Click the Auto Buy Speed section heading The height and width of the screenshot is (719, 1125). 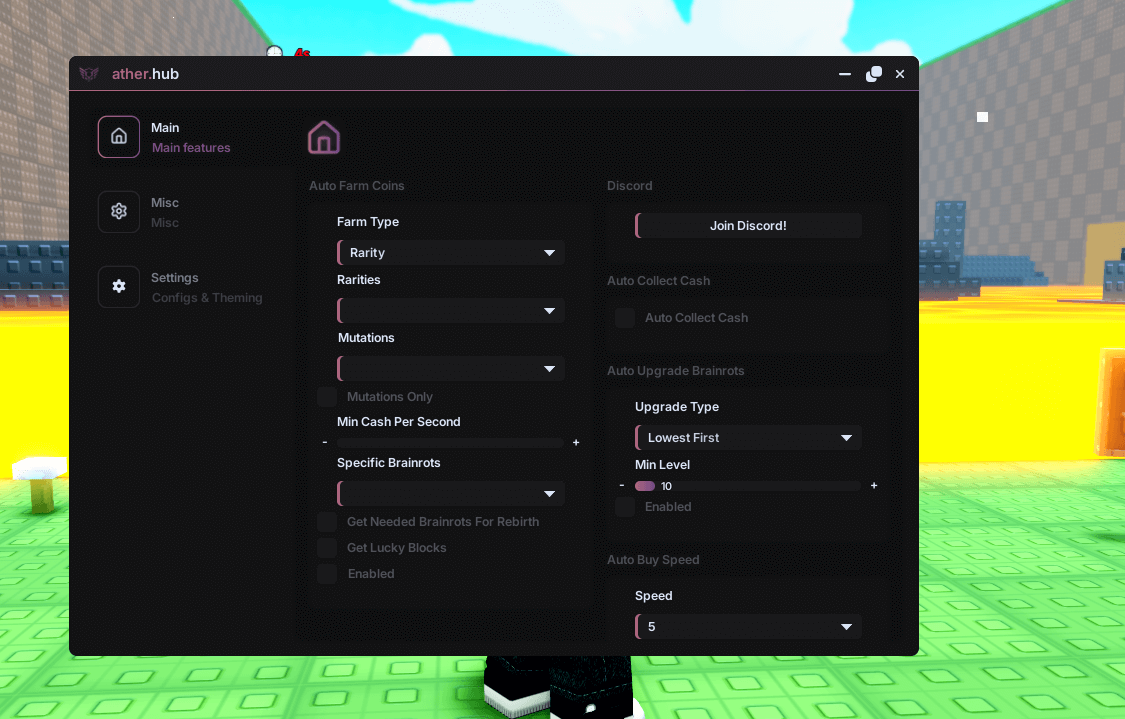653,560
